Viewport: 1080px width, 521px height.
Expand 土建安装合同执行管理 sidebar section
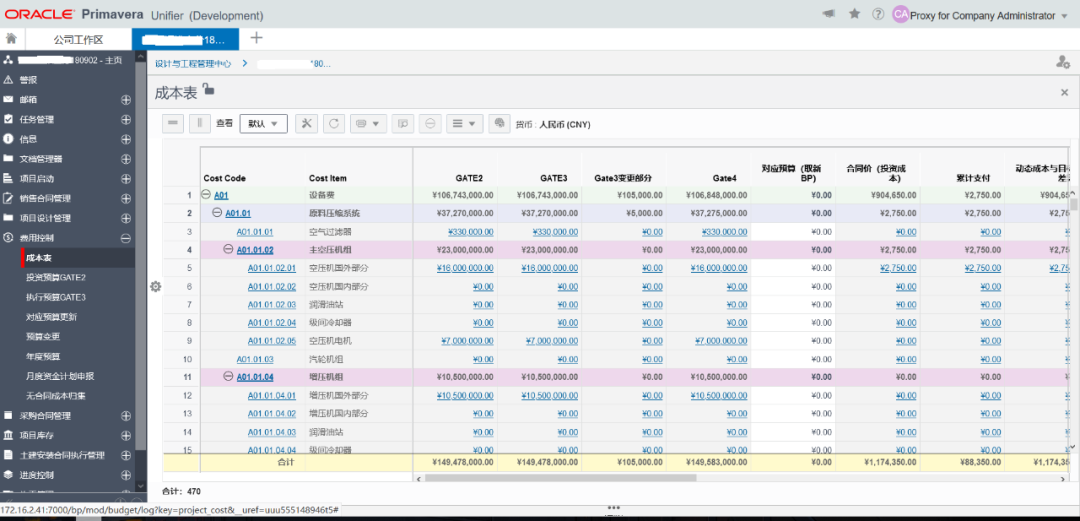click(125, 456)
